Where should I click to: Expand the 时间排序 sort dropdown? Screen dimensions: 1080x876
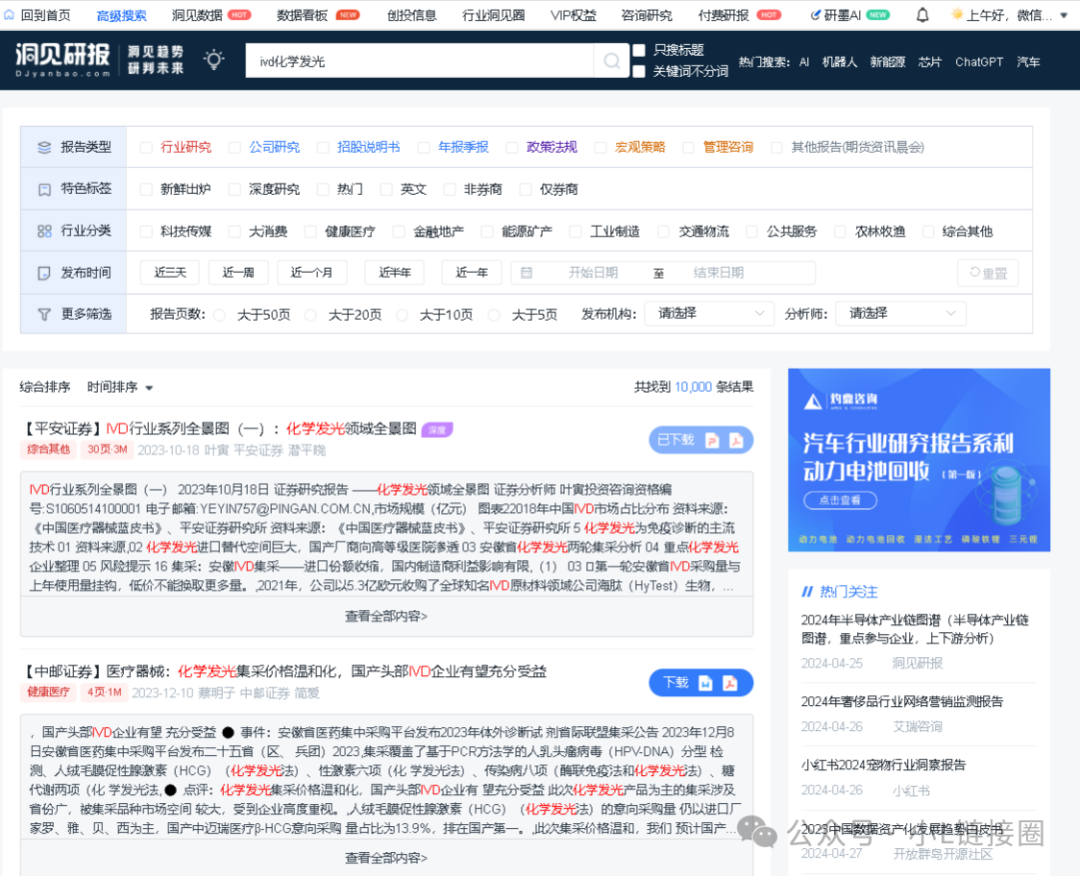pos(120,387)
